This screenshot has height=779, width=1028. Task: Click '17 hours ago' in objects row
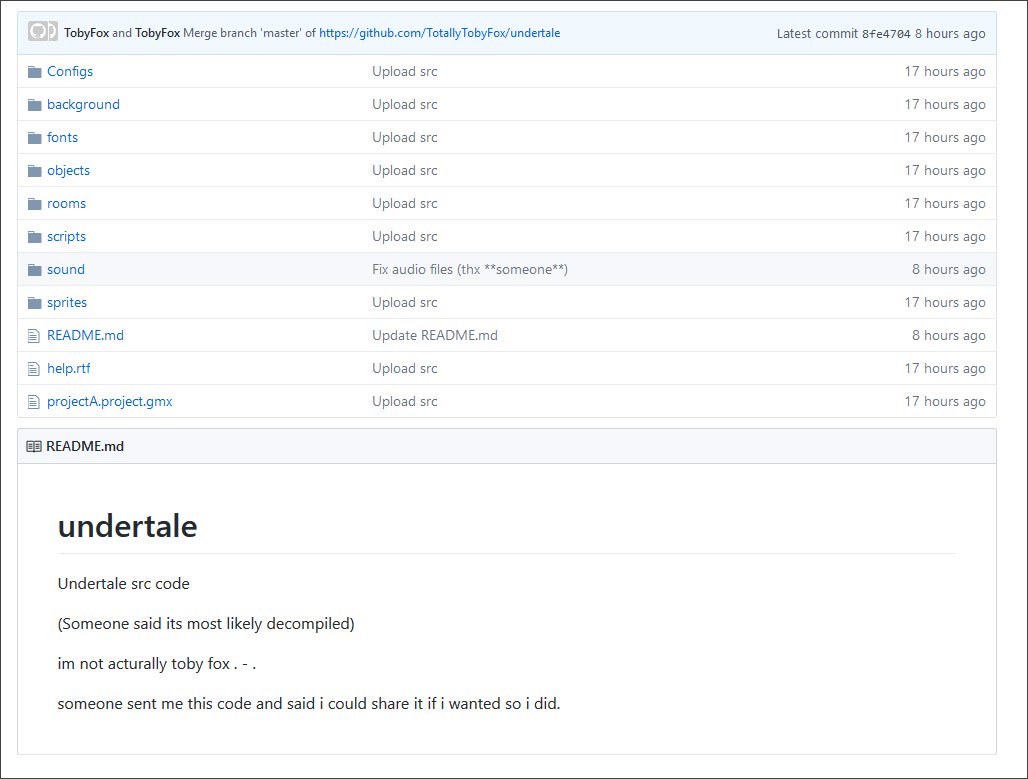[x=945, y=170]
